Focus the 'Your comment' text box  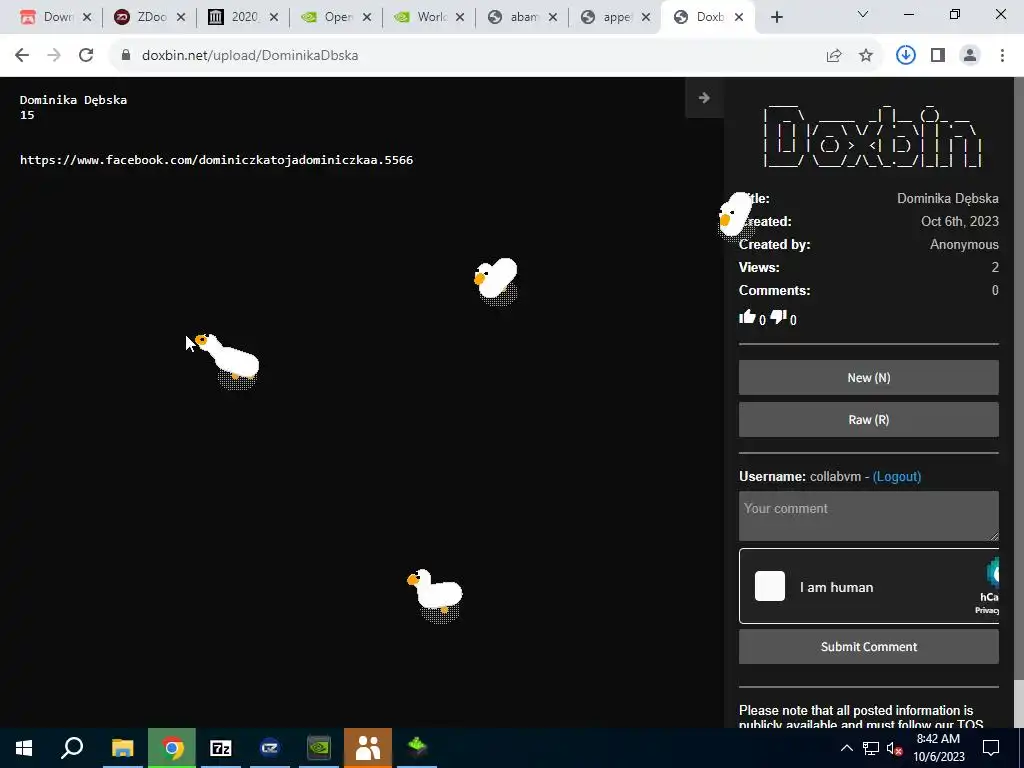pyautogui.click(x=869, y=516)
